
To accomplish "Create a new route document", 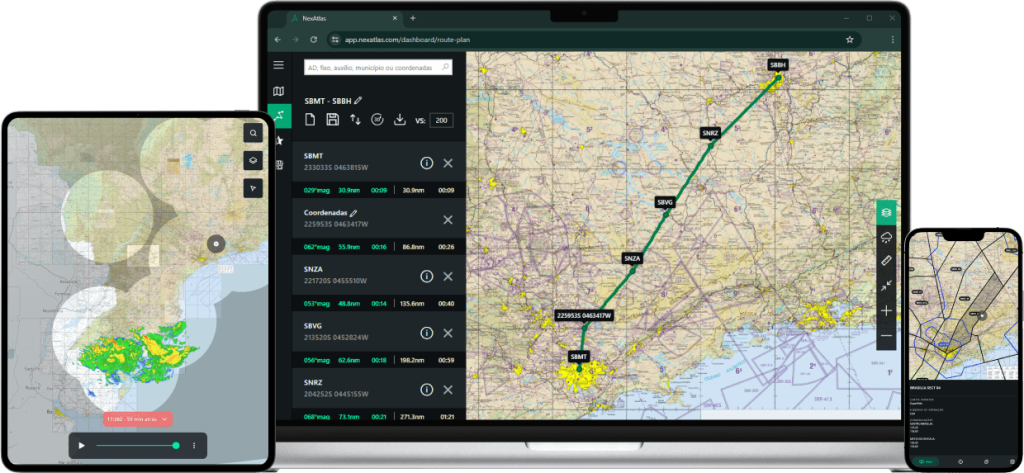I will [x=310, y=120].
